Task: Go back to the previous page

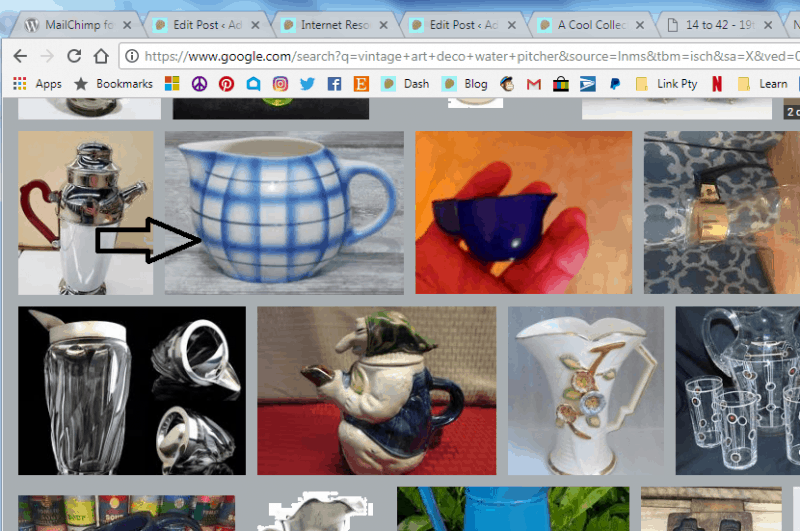Action: coord(20,56)
